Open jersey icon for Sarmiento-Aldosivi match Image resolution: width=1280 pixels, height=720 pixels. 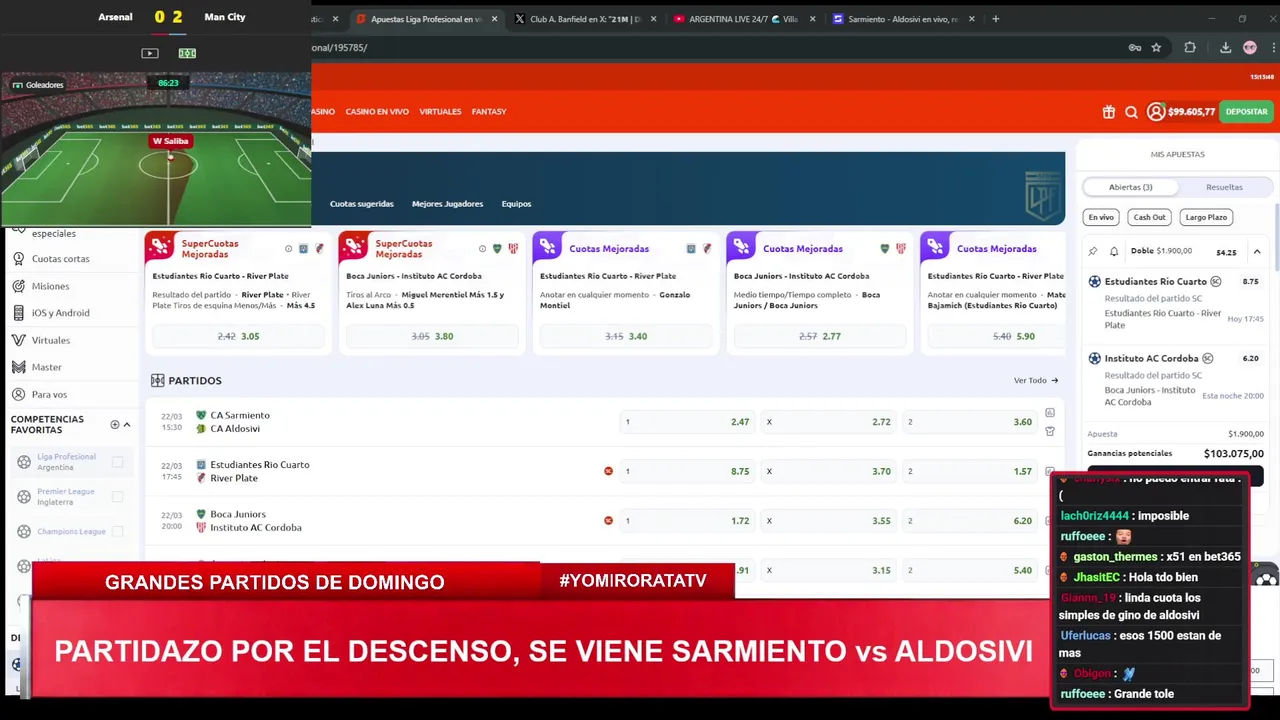click(x=1050, y=431)
